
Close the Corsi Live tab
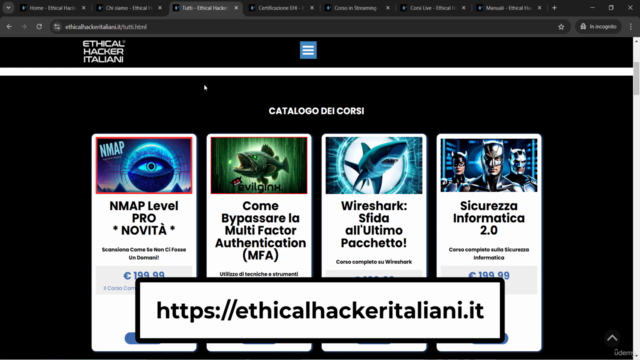pos(464,8)
